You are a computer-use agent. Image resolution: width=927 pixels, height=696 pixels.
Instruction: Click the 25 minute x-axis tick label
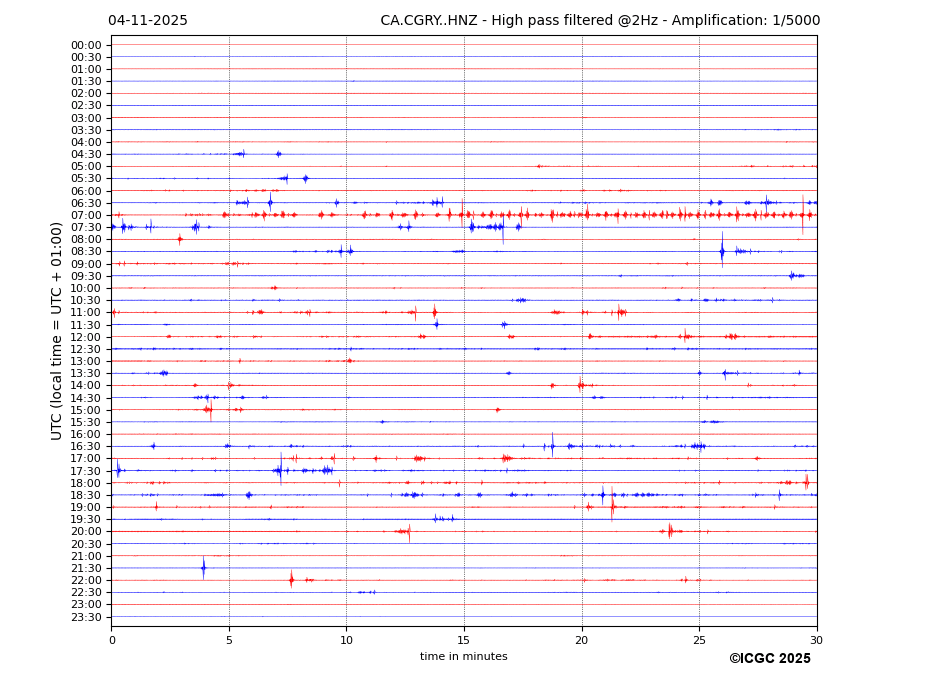(x=699, y=640)
